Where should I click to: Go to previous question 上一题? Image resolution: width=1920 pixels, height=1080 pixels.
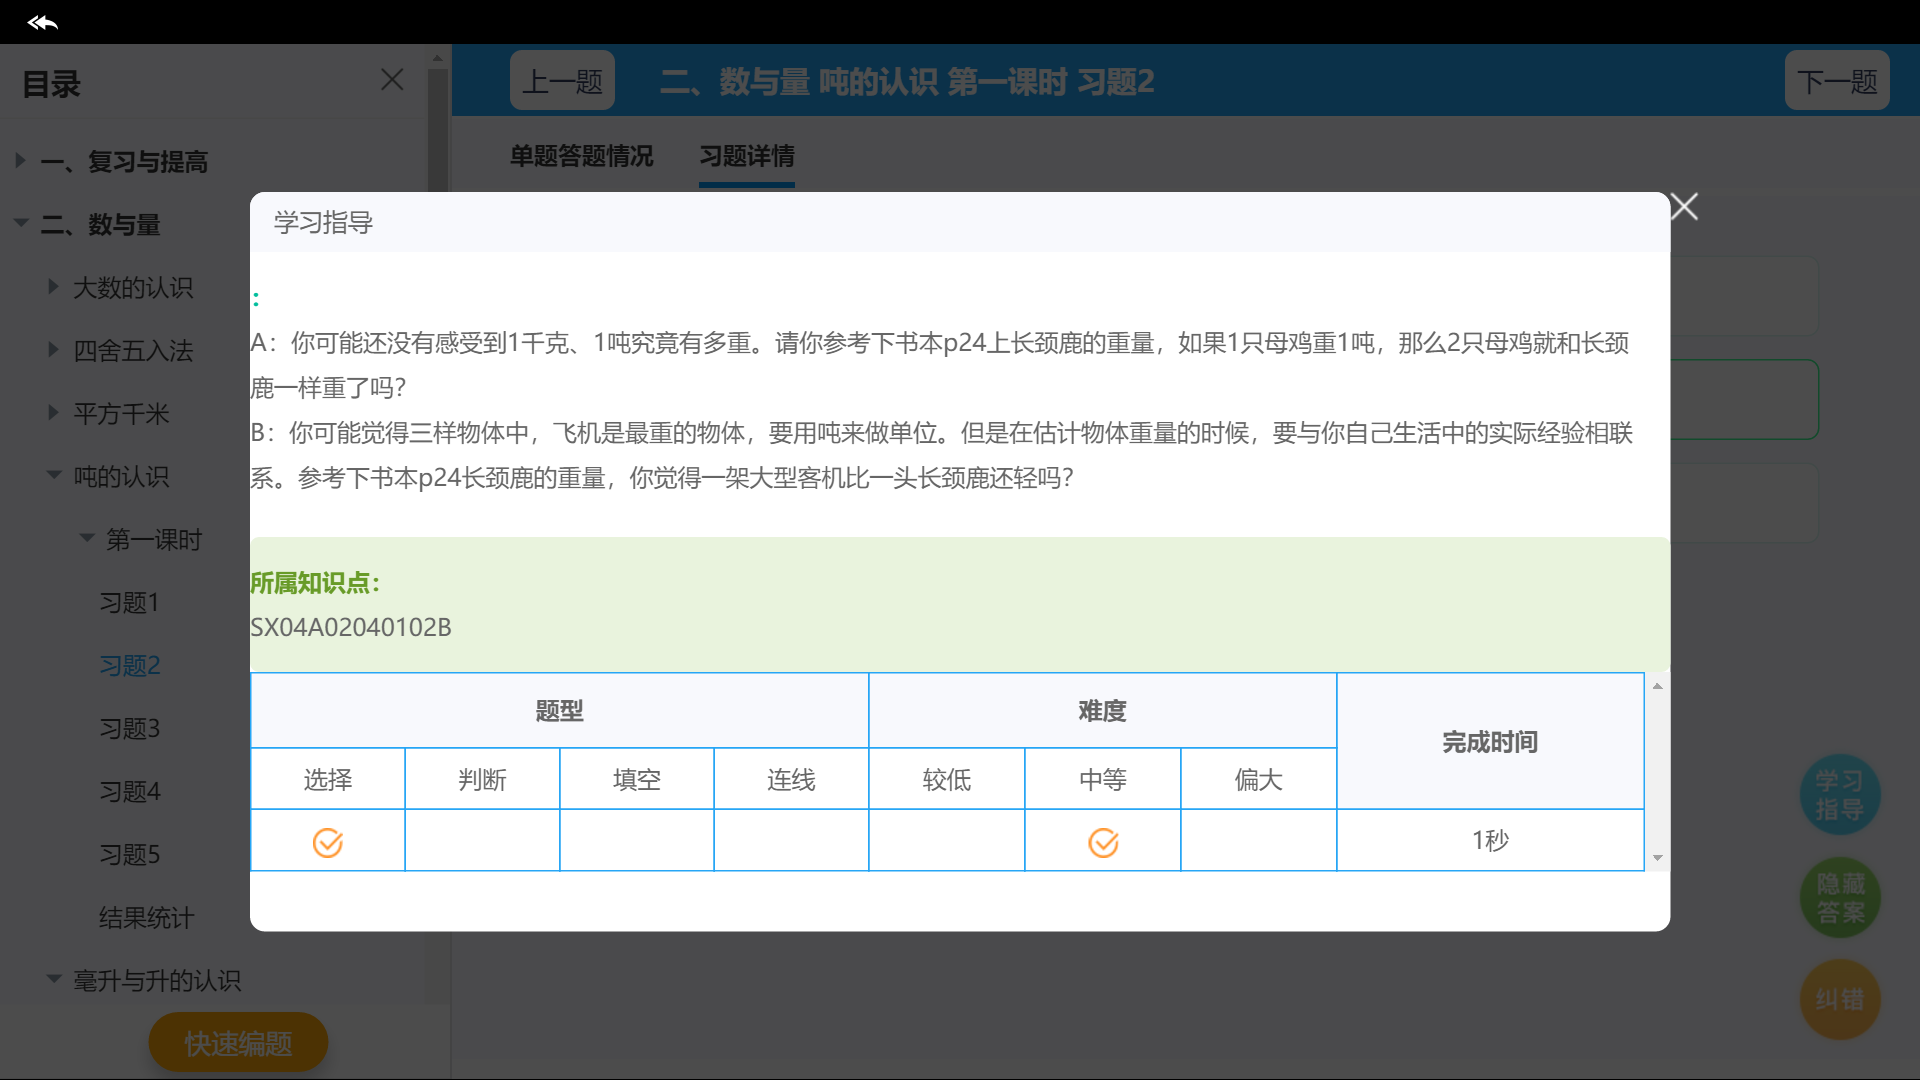pos(562,81)
